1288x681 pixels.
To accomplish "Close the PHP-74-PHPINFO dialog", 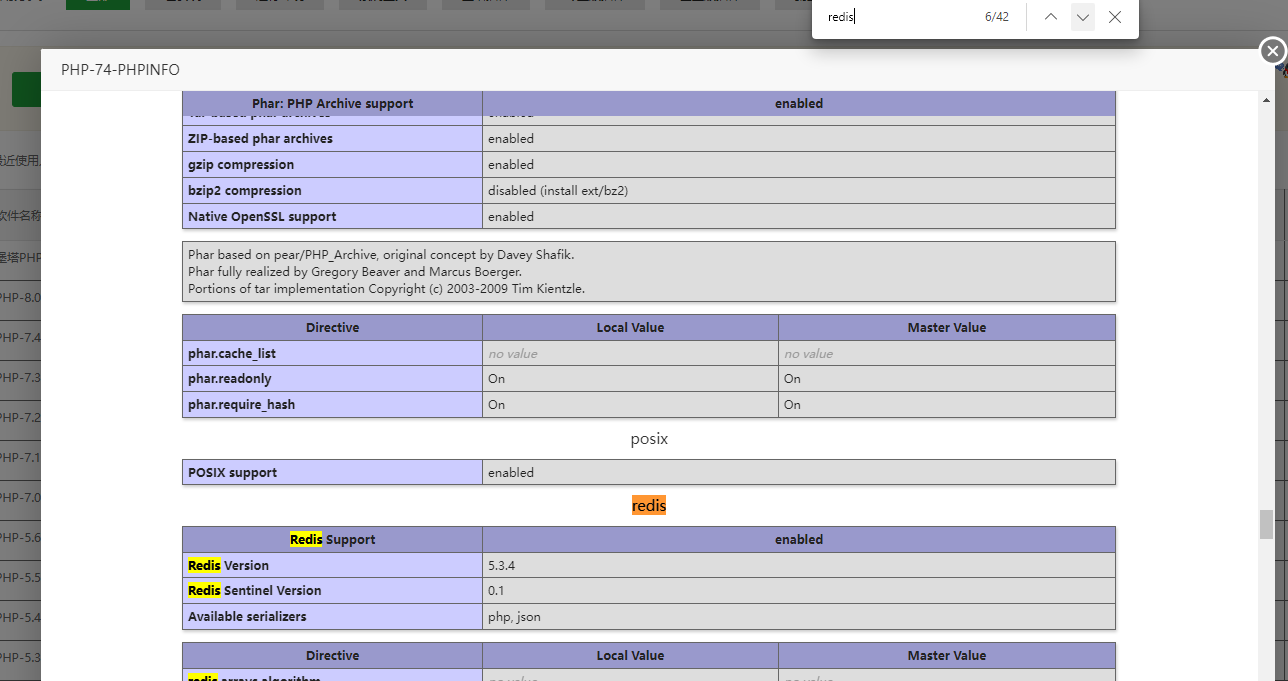I will (x=1272, y=51).
